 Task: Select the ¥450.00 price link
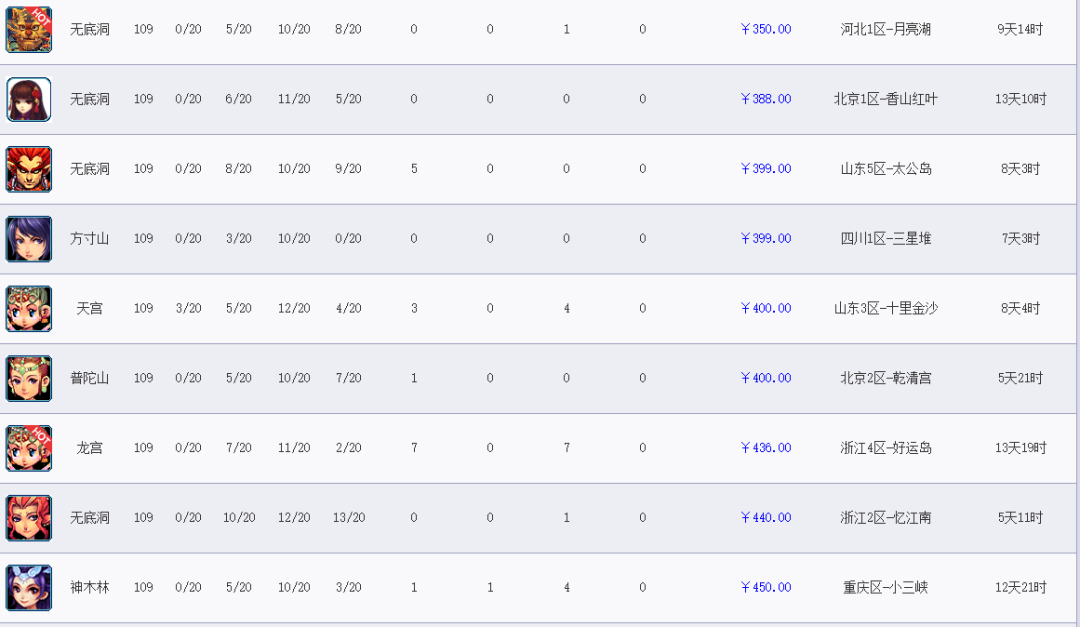point(766,587)
